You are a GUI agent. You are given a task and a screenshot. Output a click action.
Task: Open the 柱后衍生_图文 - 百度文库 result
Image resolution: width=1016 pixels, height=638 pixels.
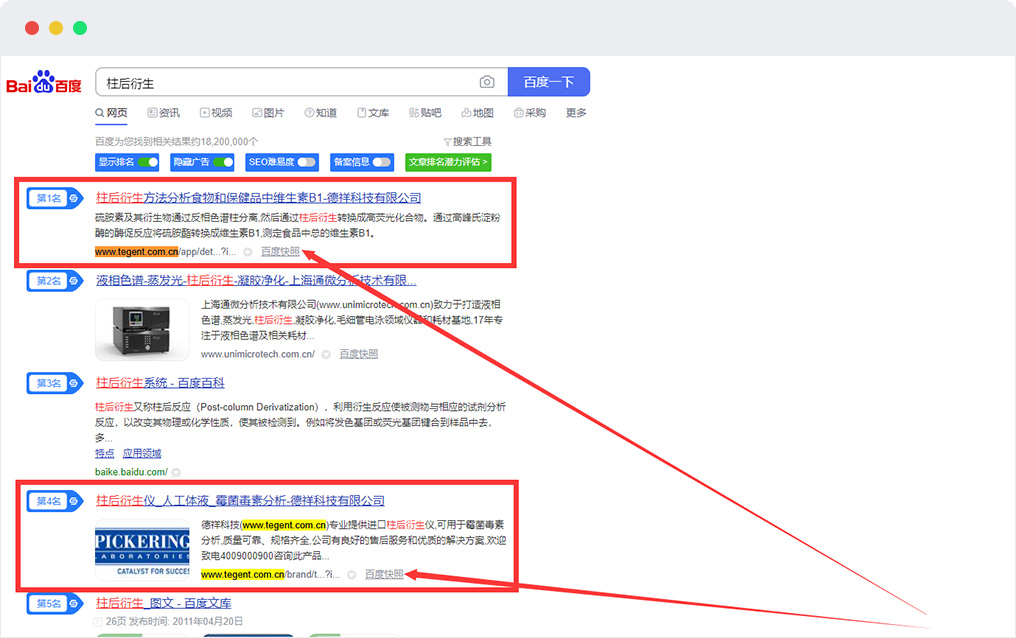(x=163, y=603)
